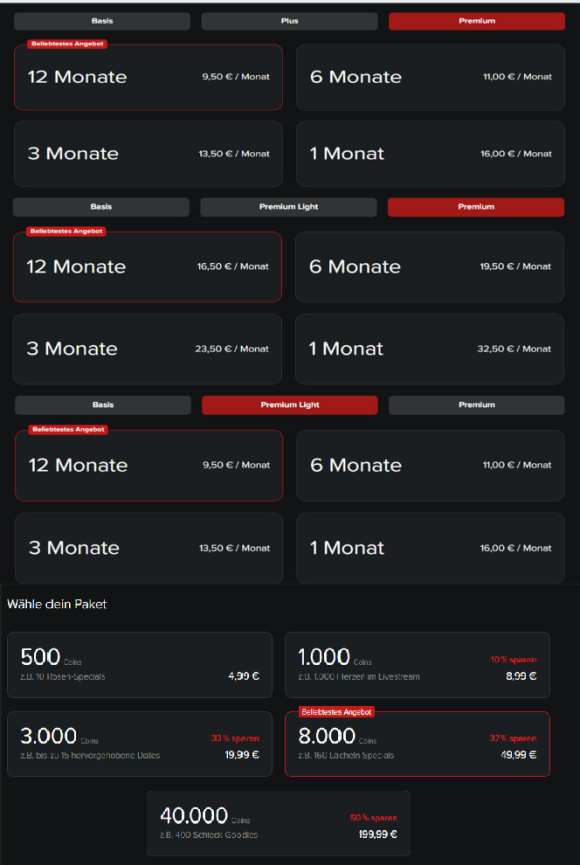Click the 50 % sparen label
The image size is (580, 865).
[374, 818]
